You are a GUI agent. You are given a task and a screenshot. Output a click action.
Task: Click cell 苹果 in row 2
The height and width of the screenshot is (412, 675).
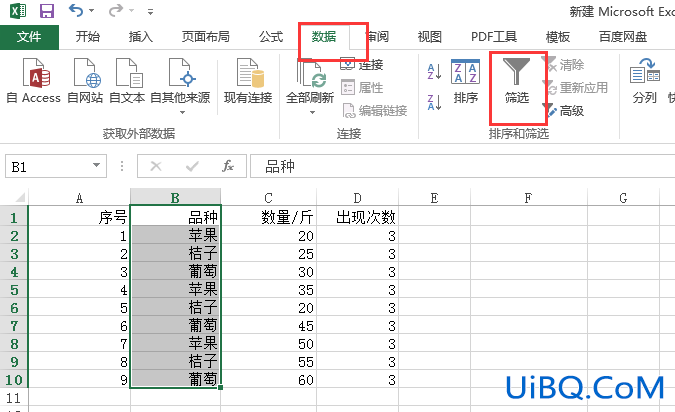(x=176, y=235)
